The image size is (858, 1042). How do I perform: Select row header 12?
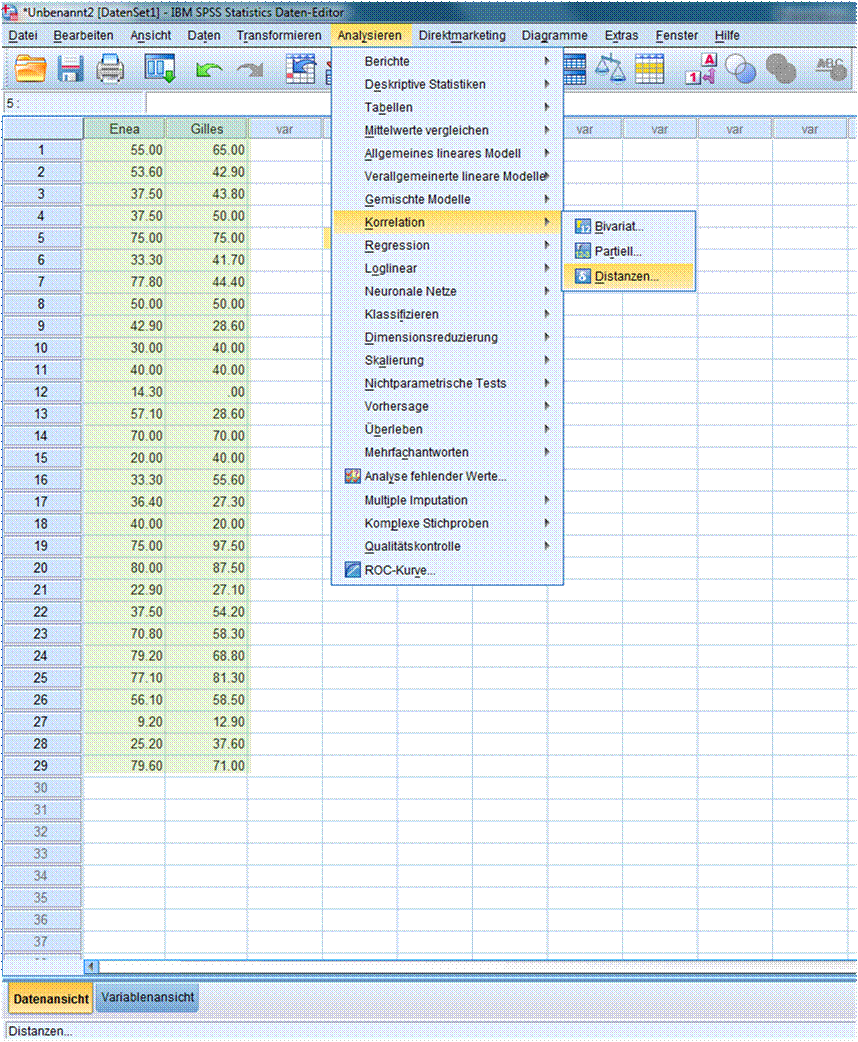[41, 392]
